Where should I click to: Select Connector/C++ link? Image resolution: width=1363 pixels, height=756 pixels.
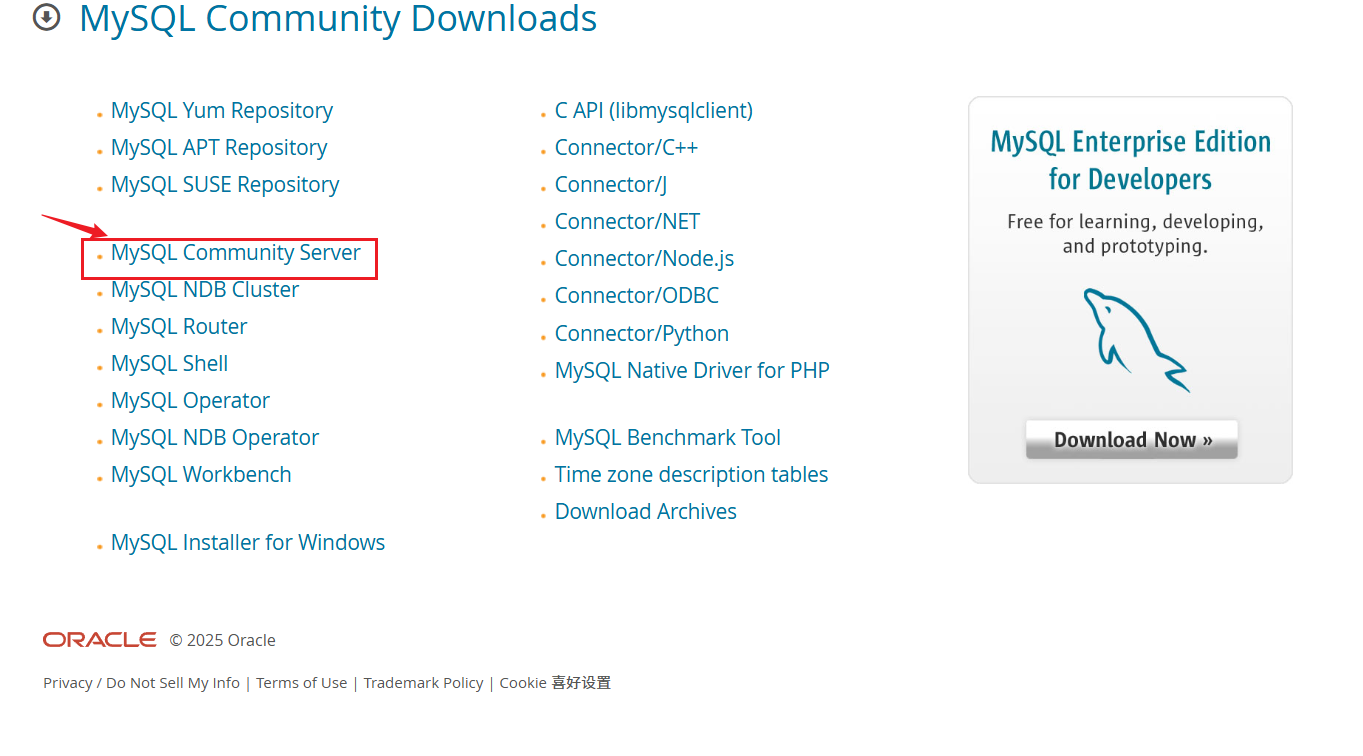626,148
